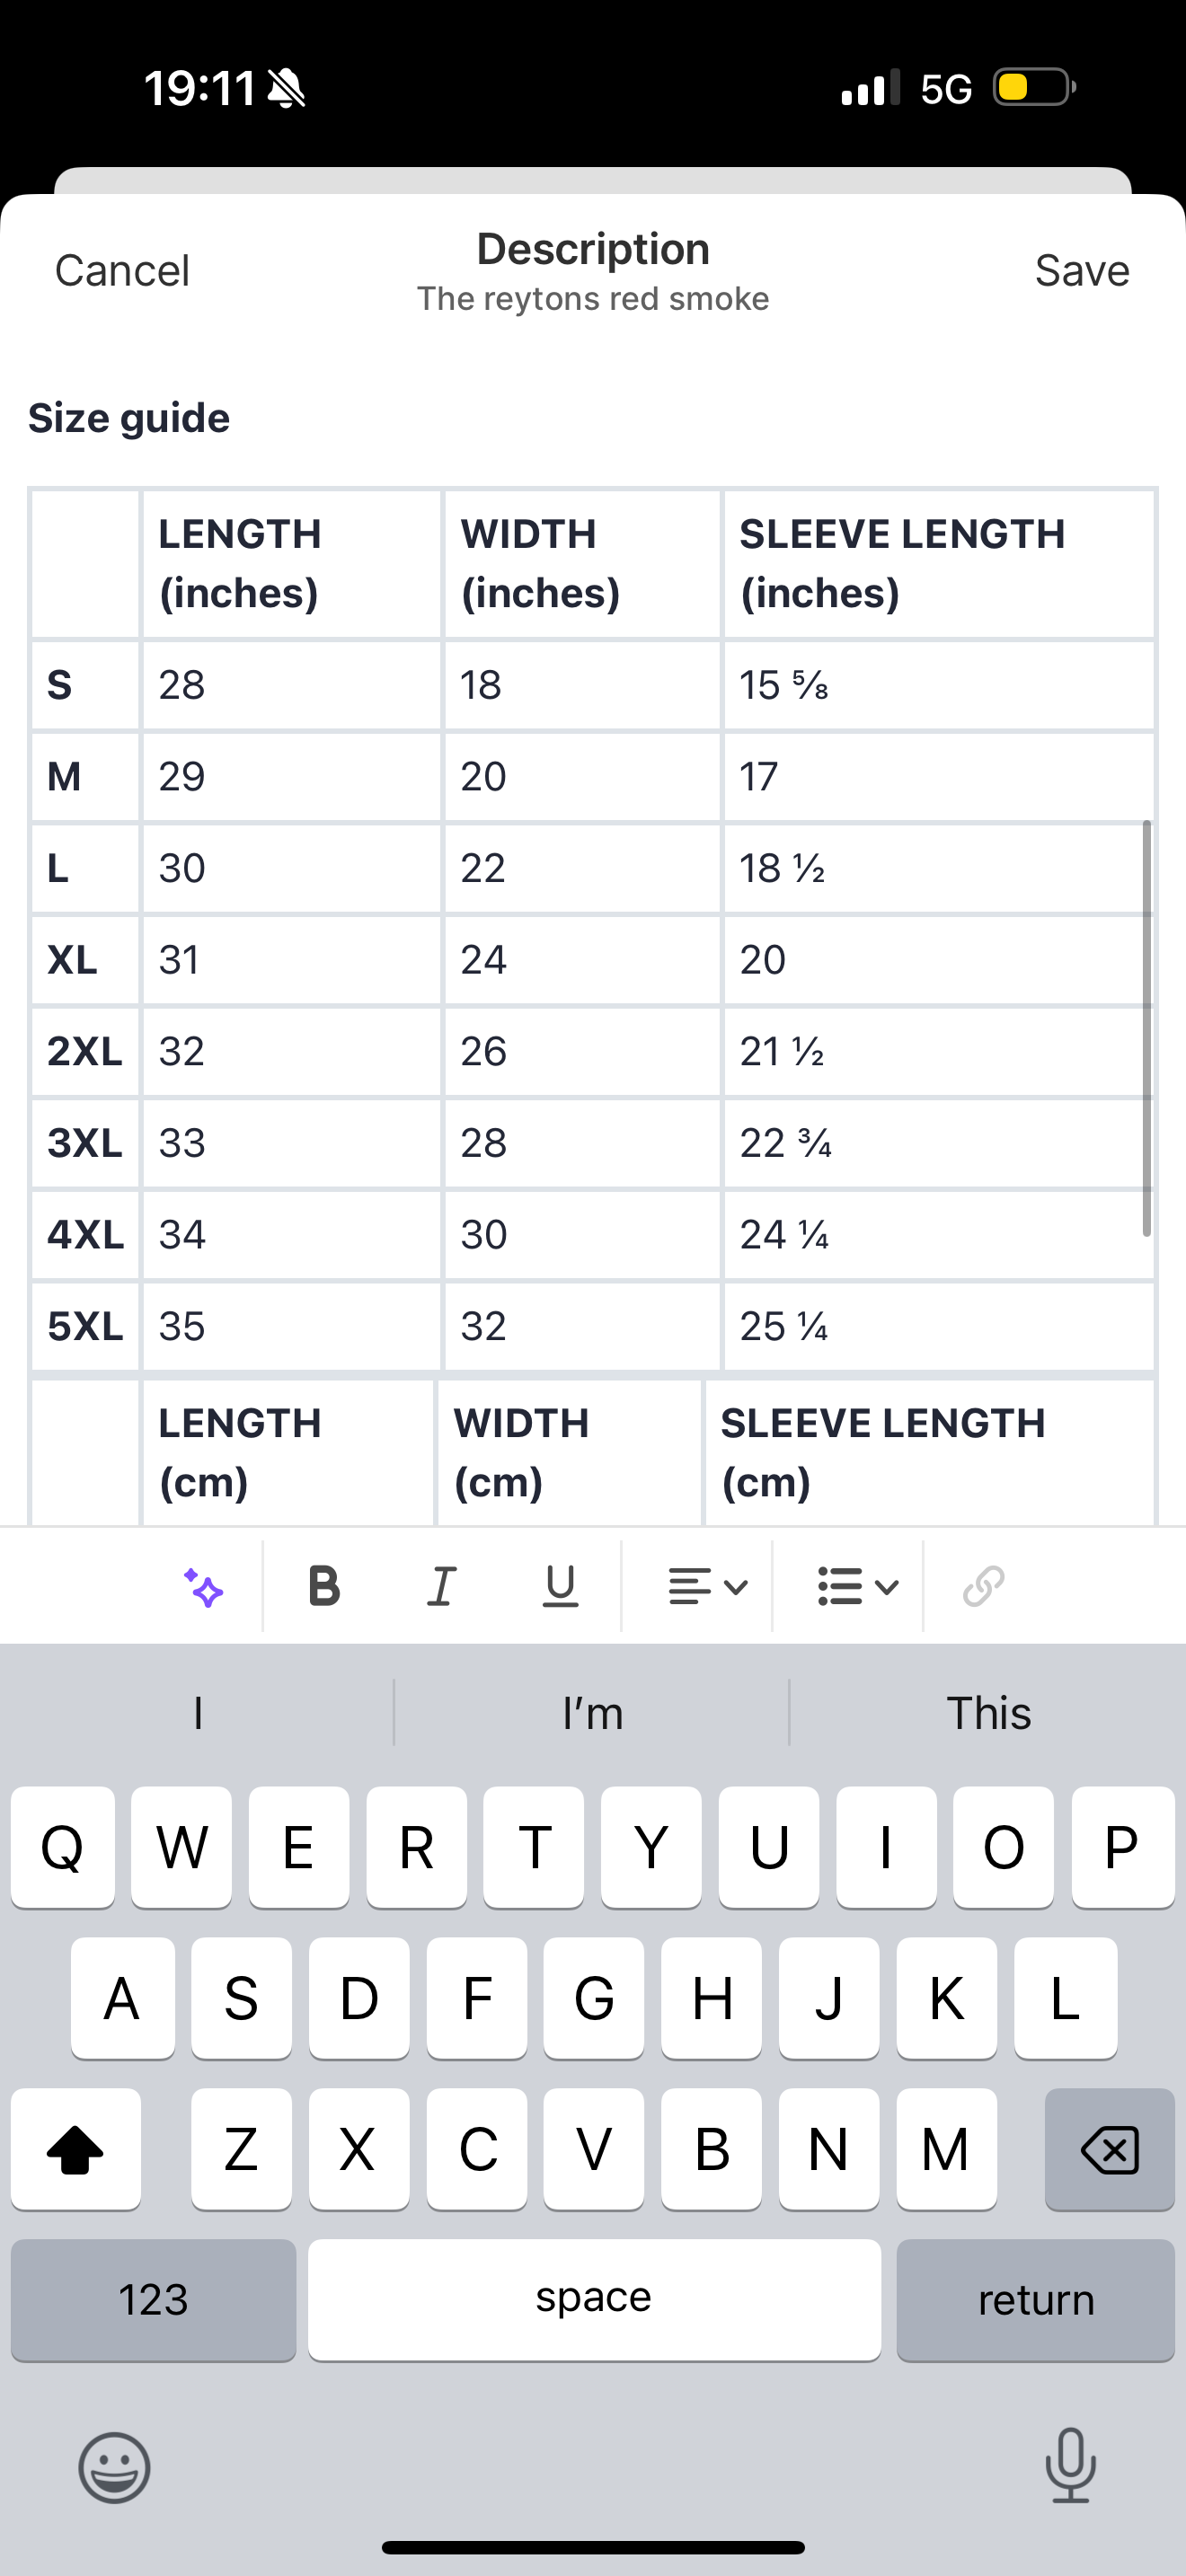Click the table's vertical scrollbar

1146,1028
